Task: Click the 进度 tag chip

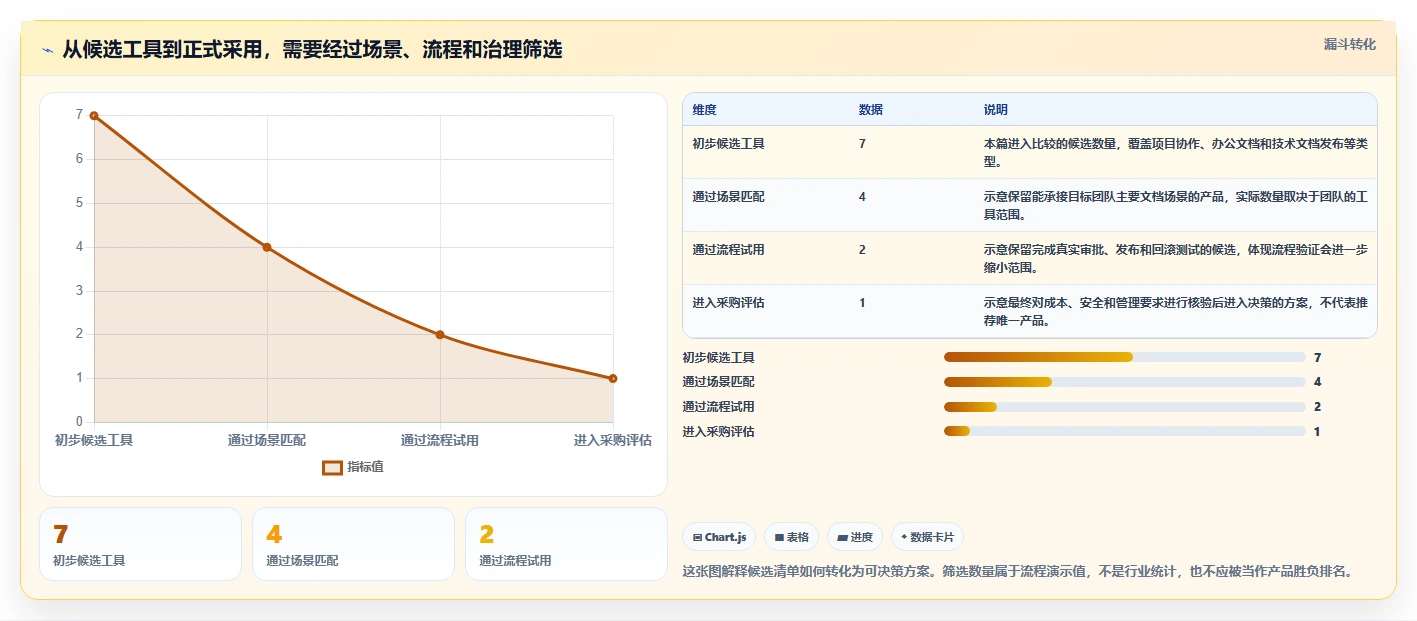Action: 855,537
